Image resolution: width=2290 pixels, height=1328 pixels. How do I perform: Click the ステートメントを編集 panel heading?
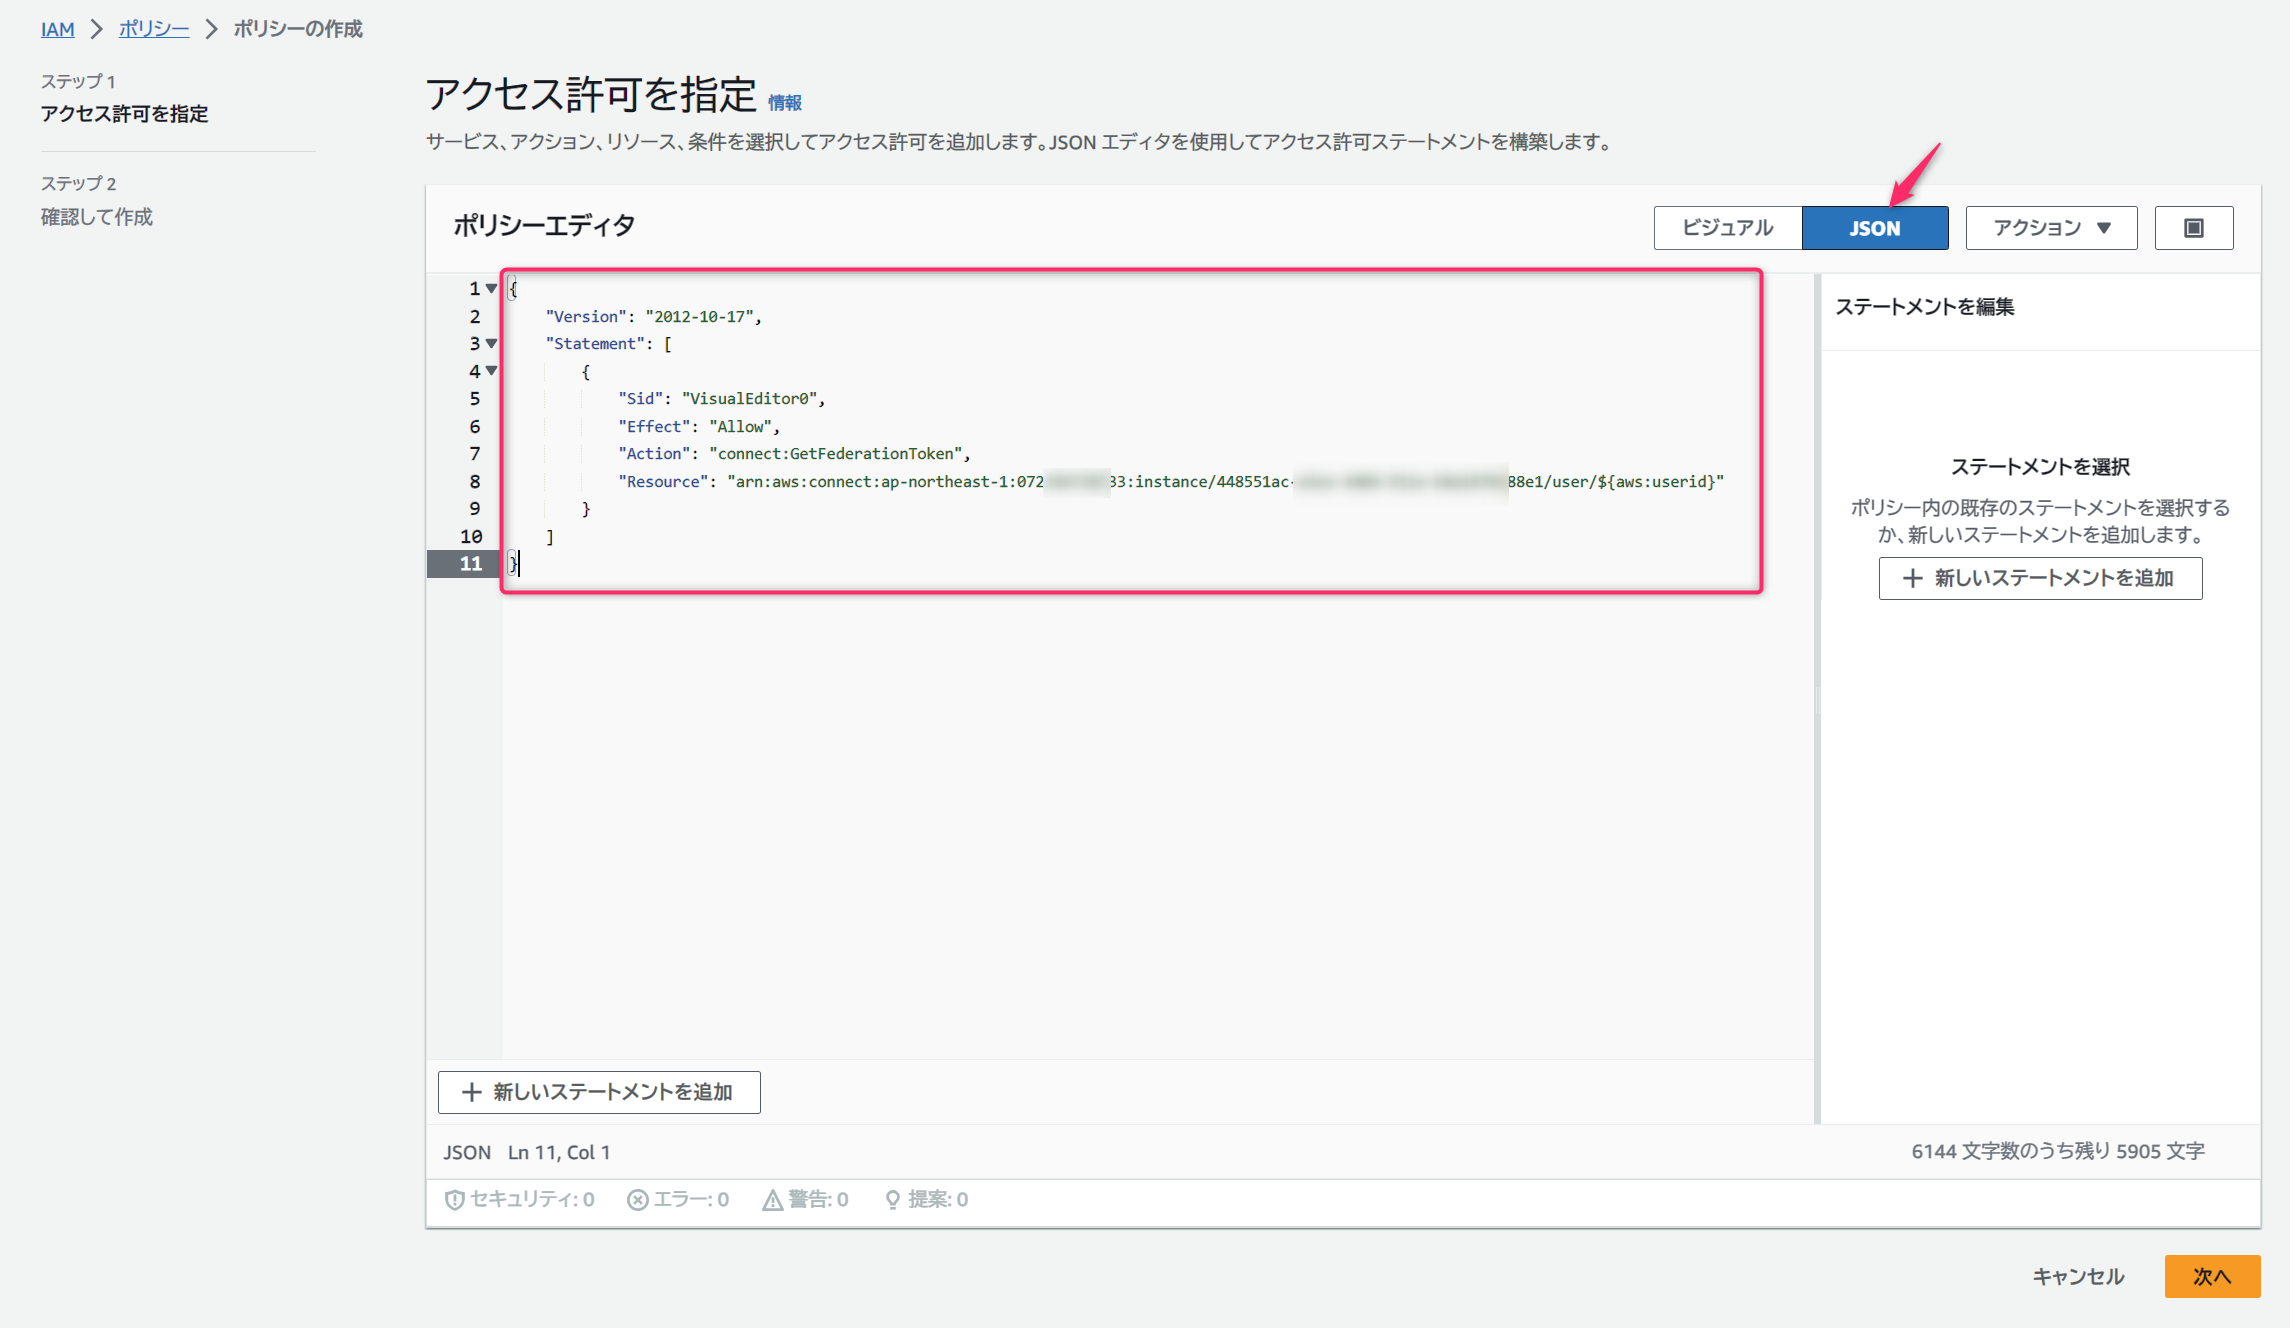click(x=1925, y=307)
